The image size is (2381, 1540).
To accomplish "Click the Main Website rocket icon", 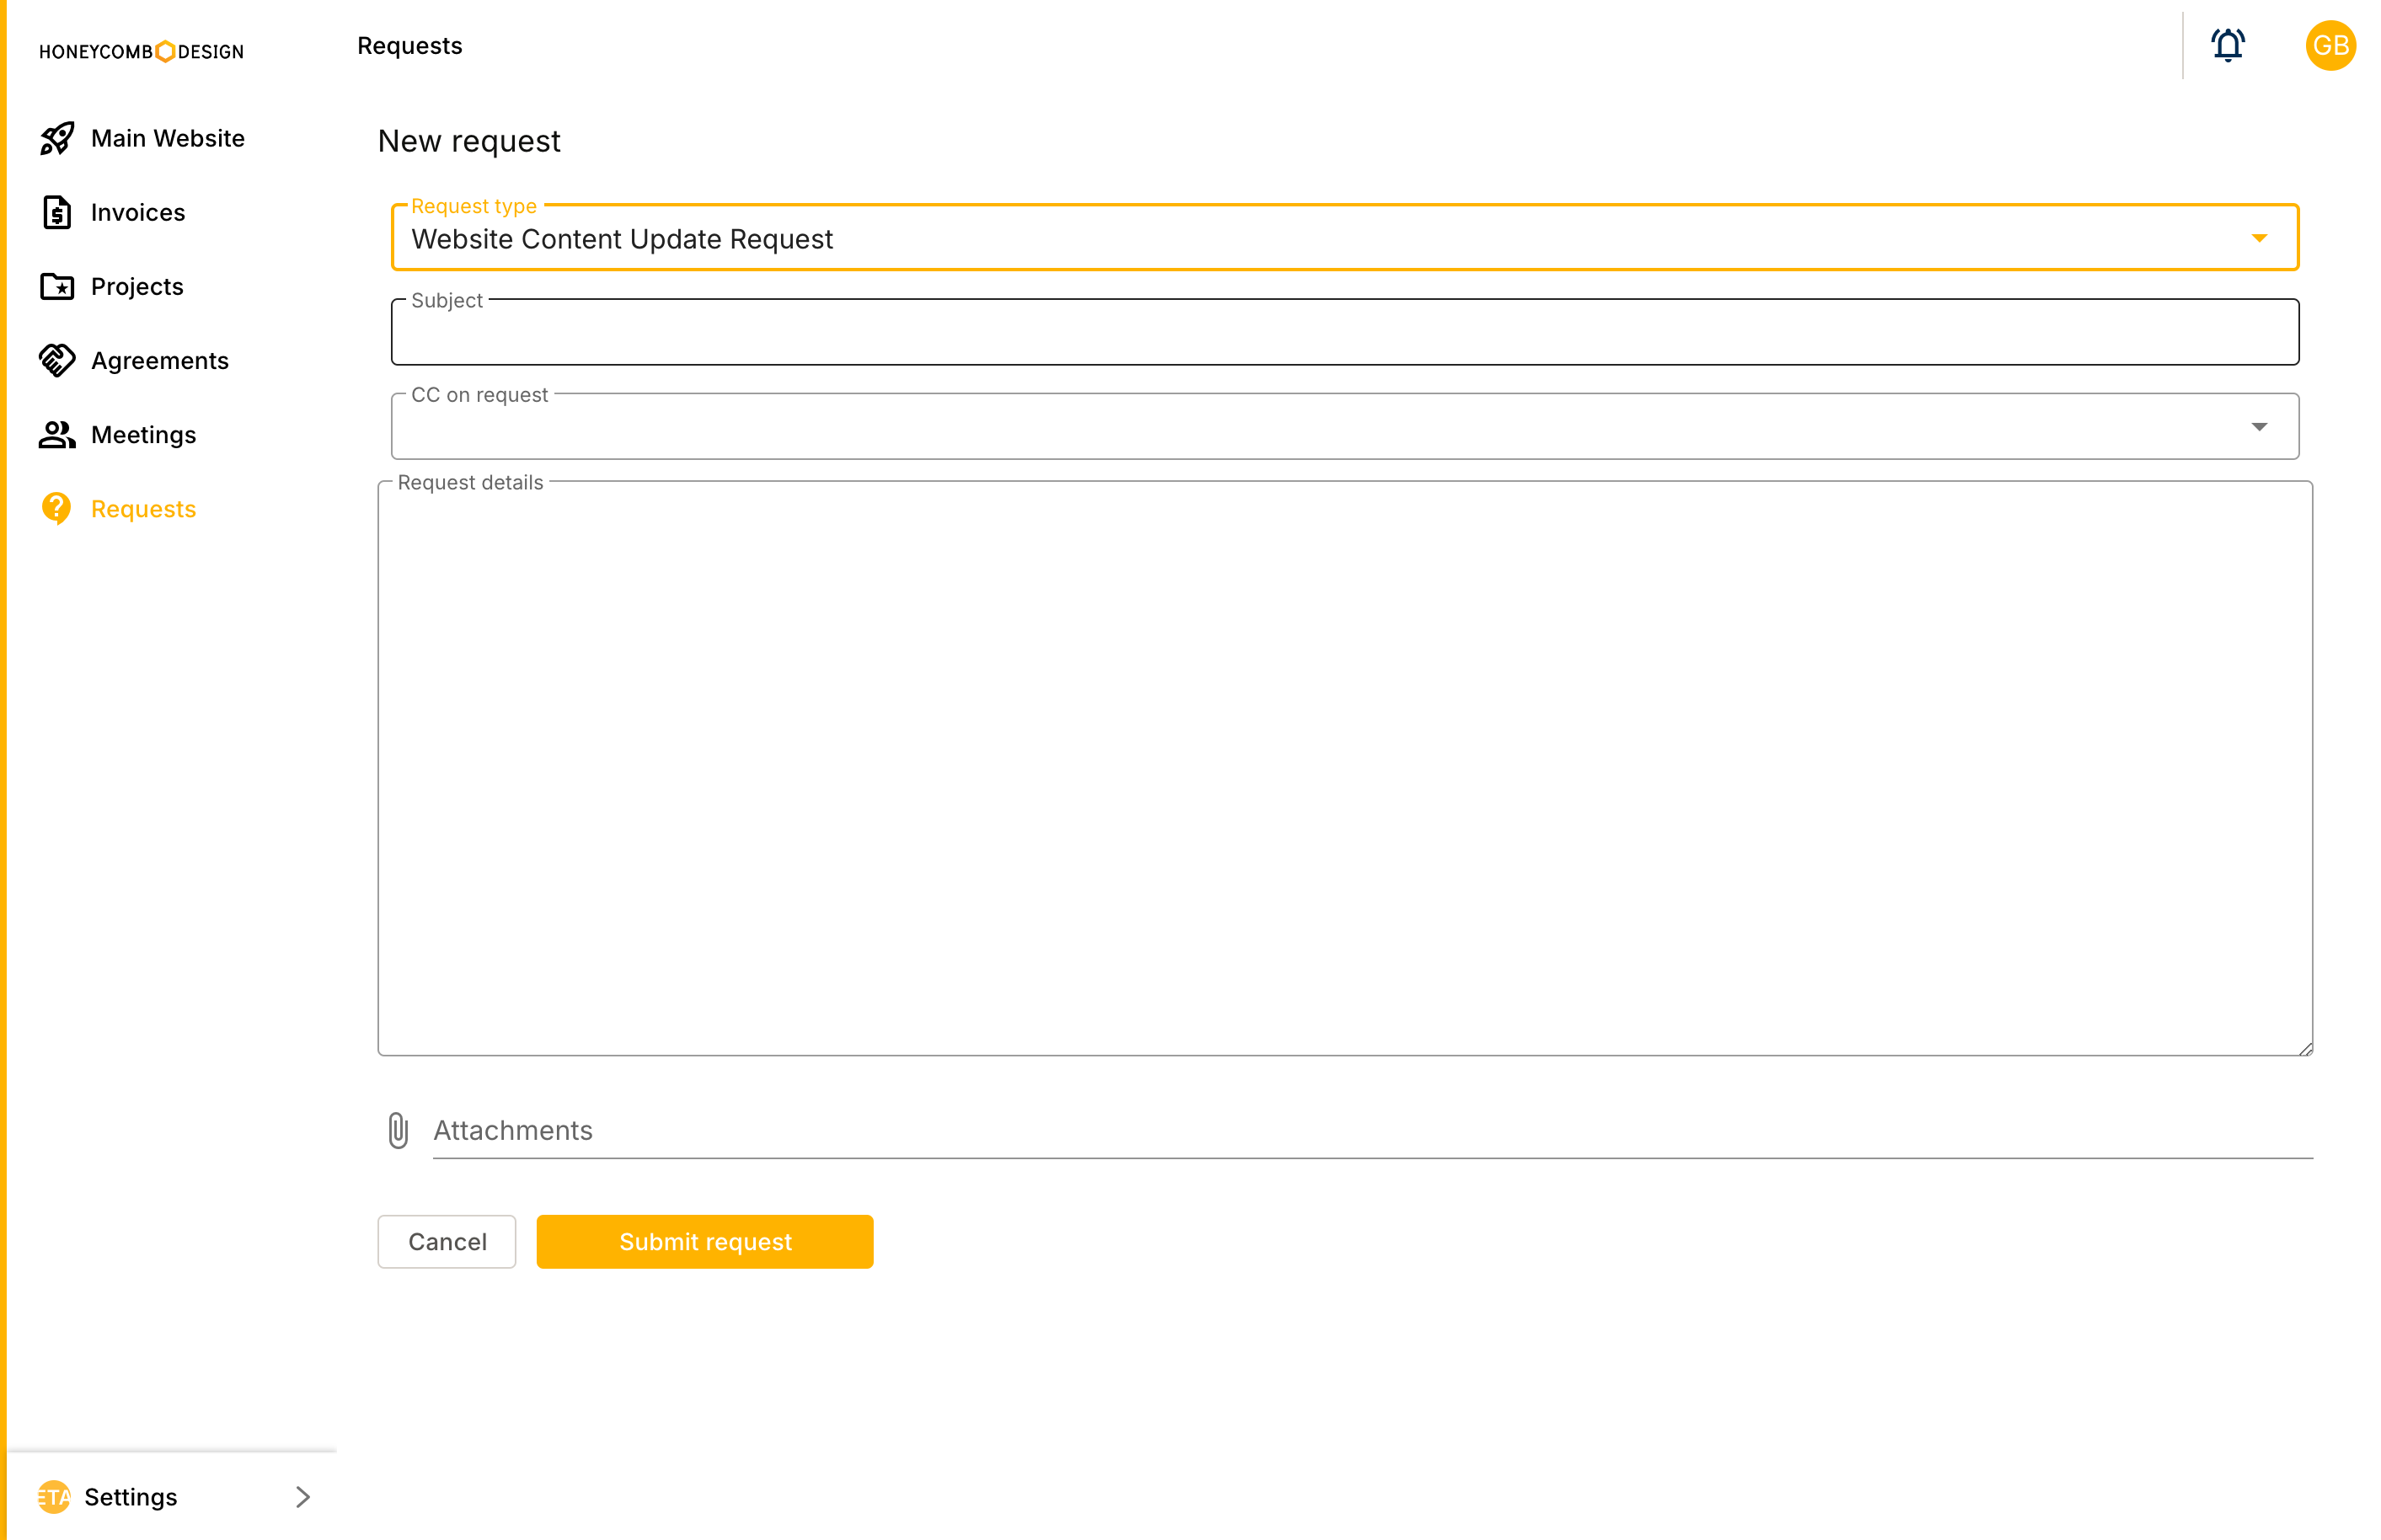I will pos(57,138).
